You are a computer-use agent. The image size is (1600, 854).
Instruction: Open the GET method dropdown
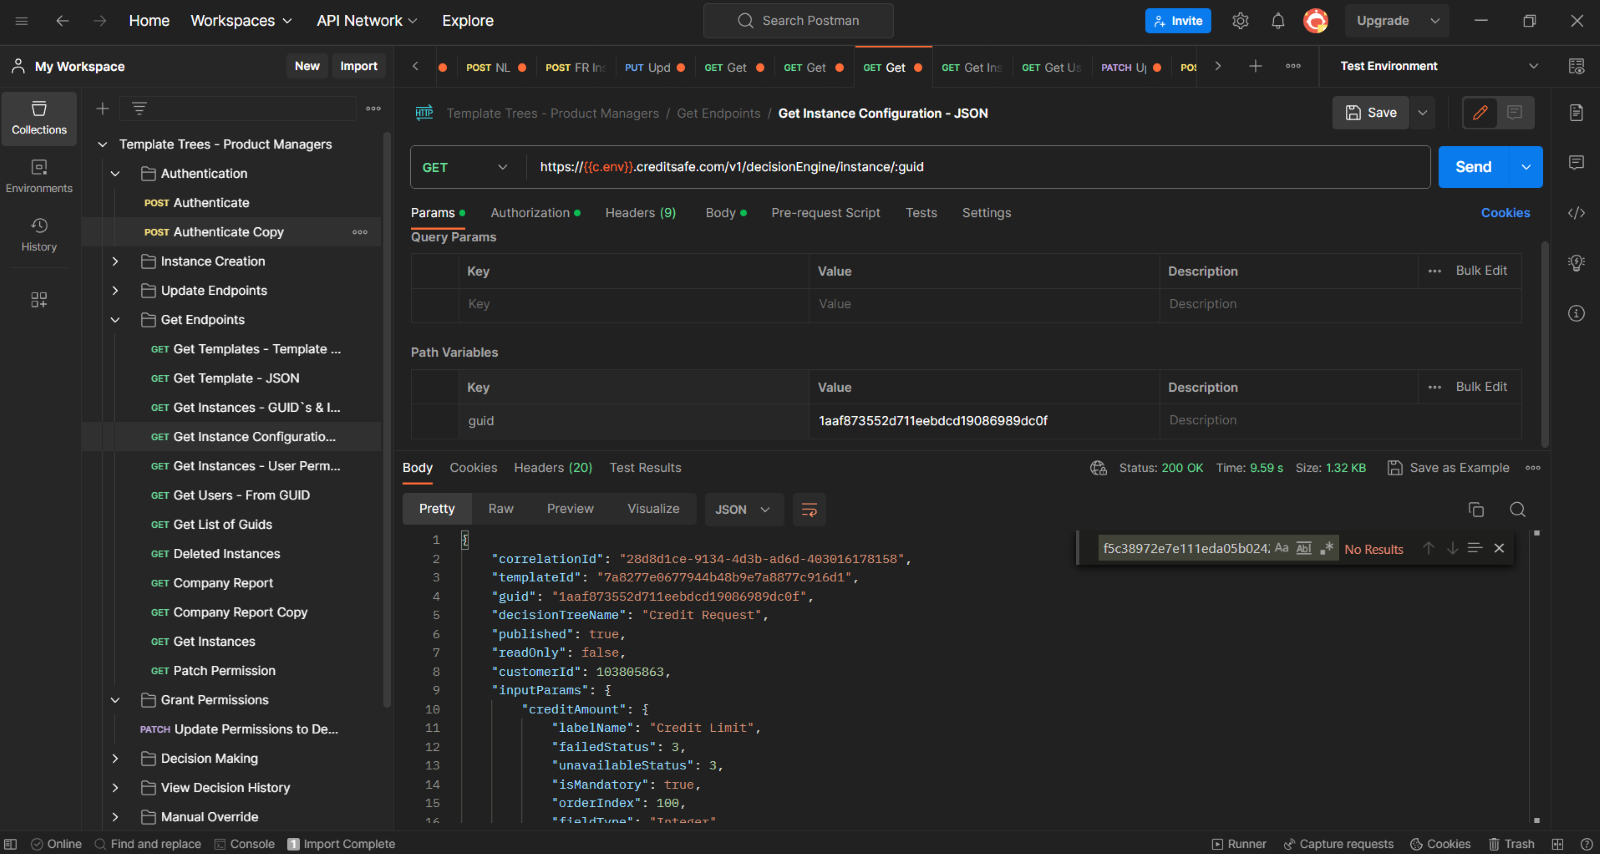[466, 168]
